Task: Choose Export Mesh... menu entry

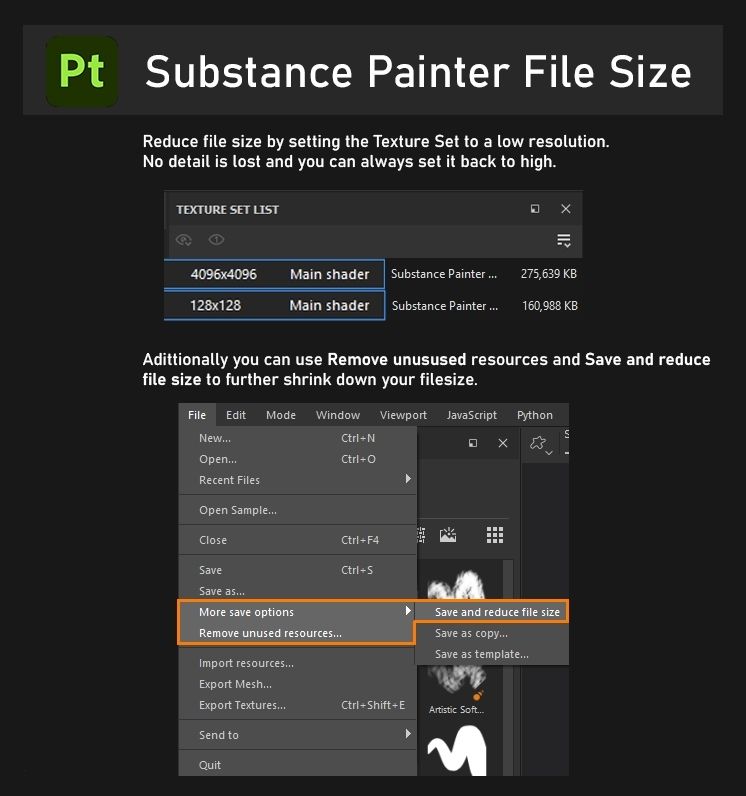Action: point(297,684)
